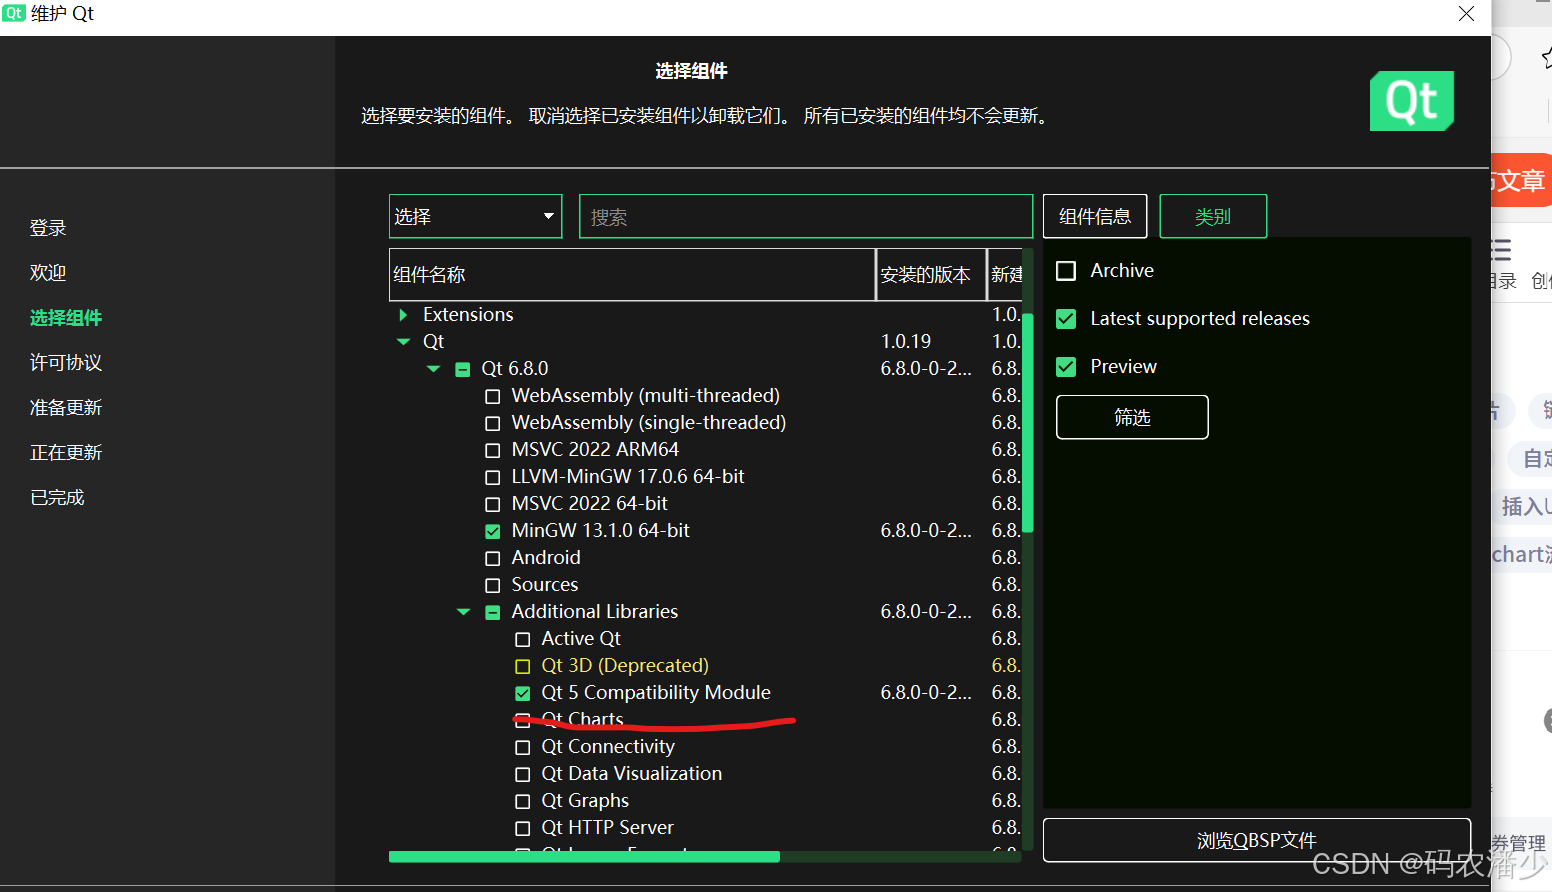Switch to the 类别 tab
This screenshot has width=1552, height=892.
(1213, 216)
